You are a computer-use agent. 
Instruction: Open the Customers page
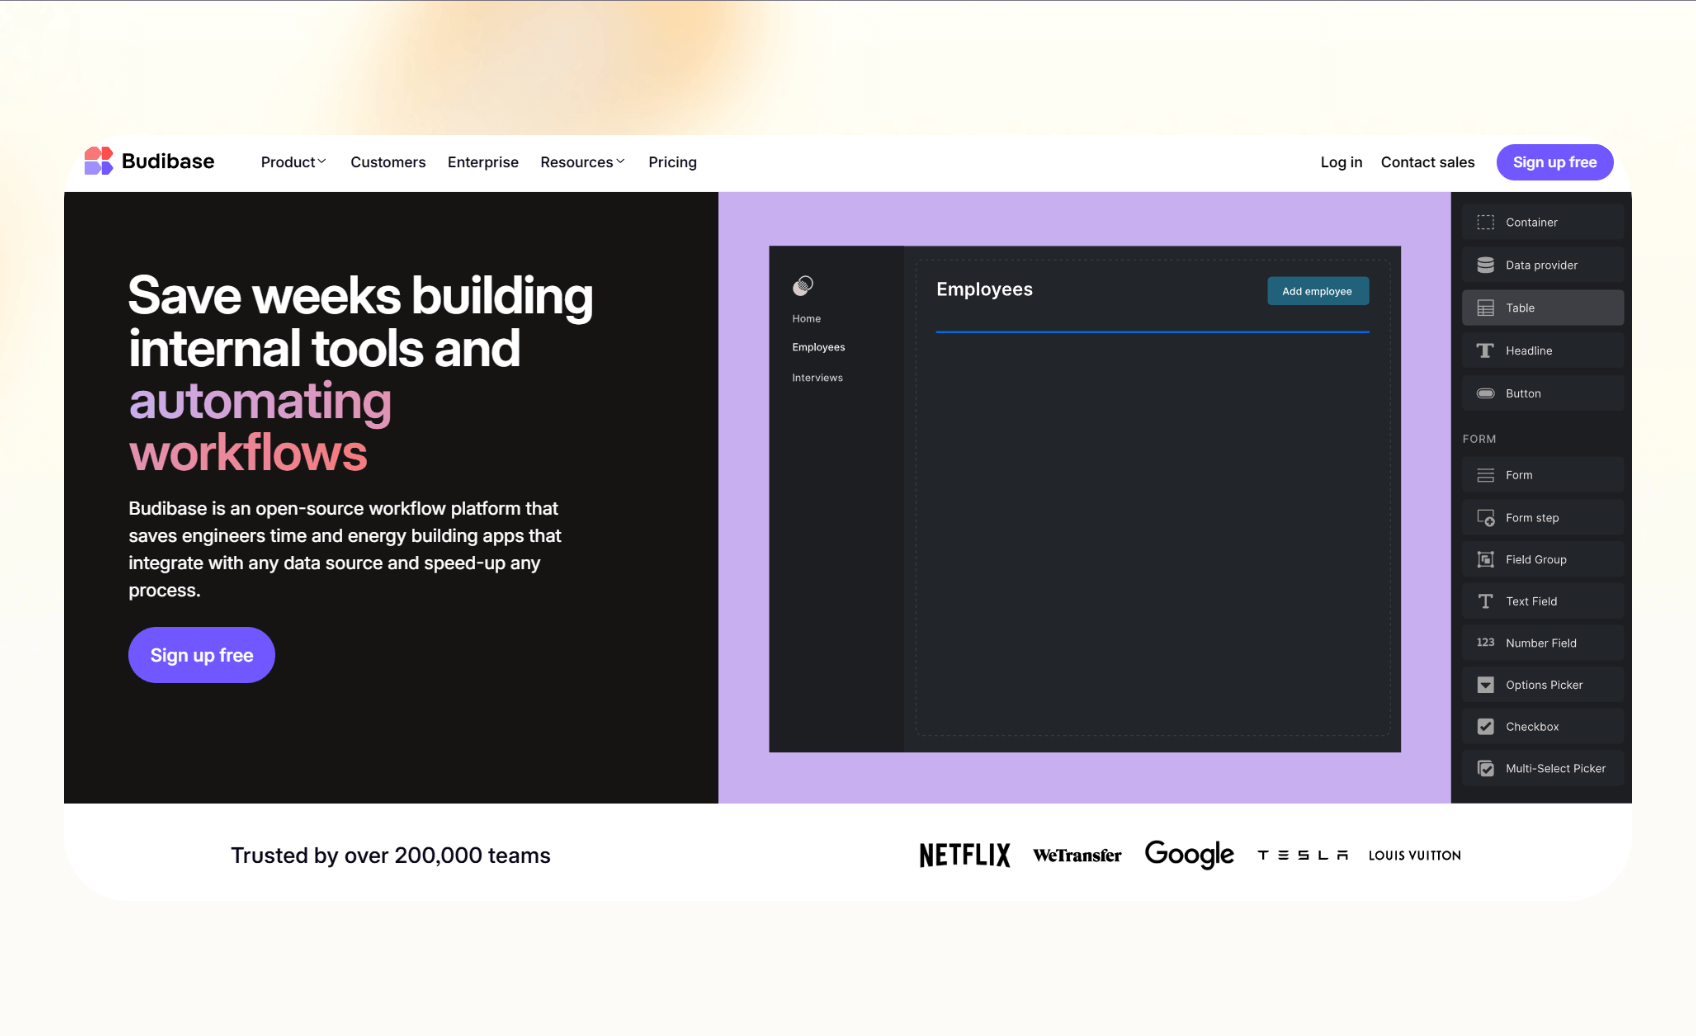[x=388, y=162]
